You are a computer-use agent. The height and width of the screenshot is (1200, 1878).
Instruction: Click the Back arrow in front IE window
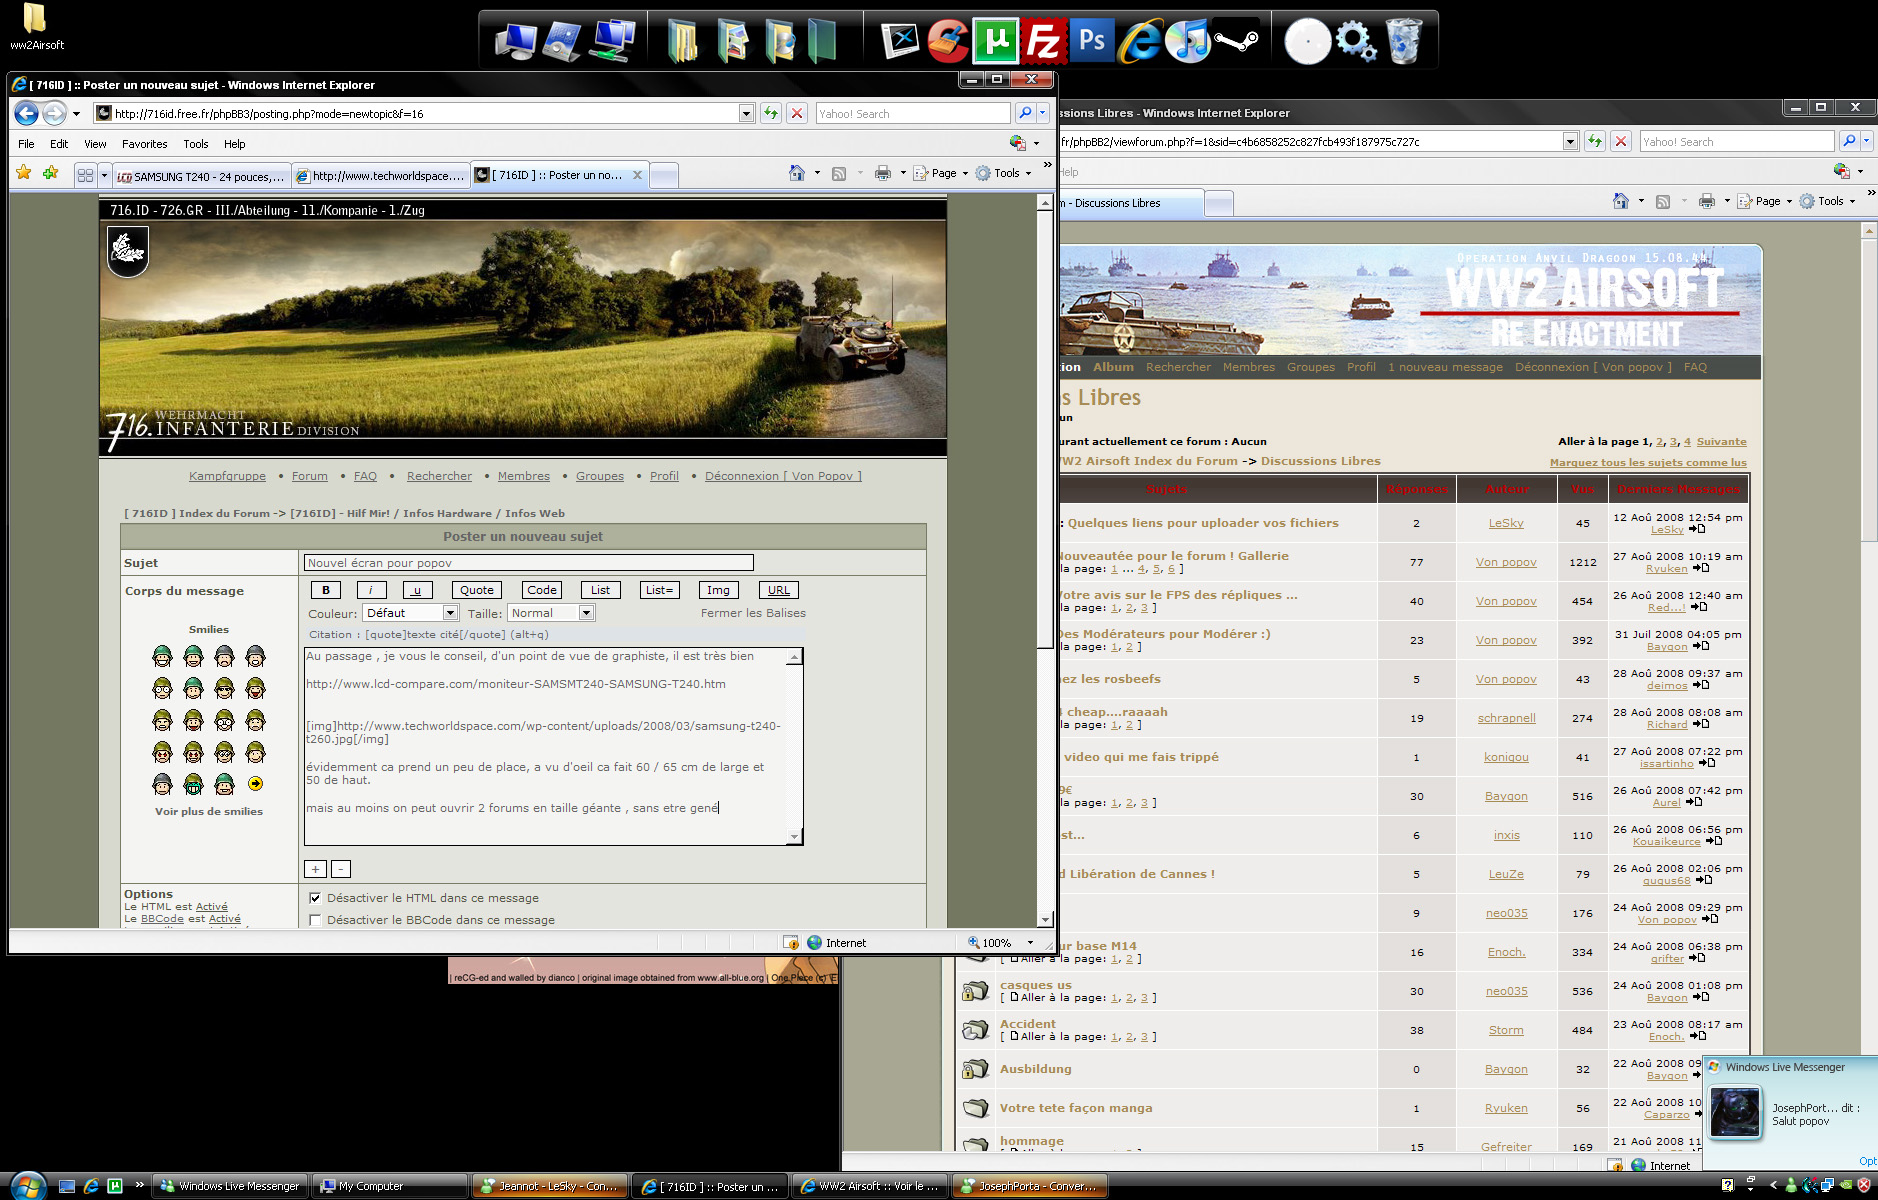[x=27, y=113]
